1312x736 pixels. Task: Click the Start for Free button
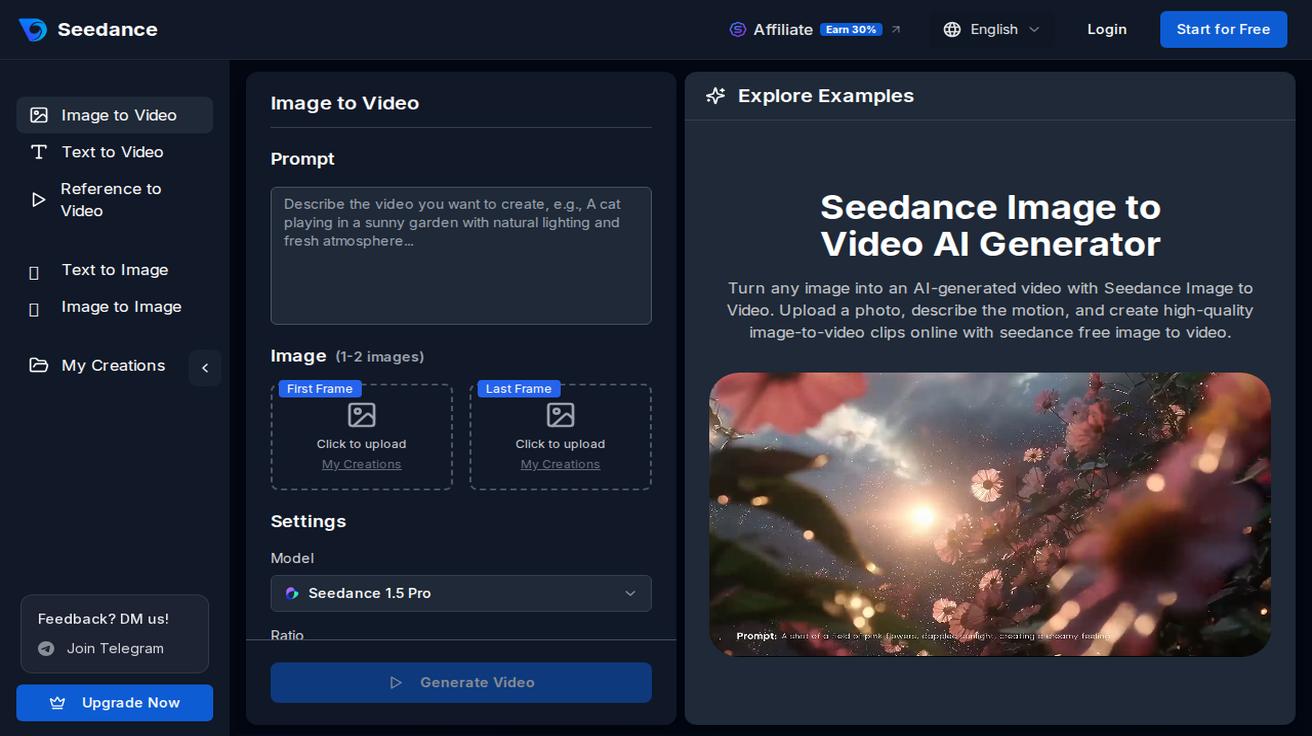click(x=1223, y=30)
